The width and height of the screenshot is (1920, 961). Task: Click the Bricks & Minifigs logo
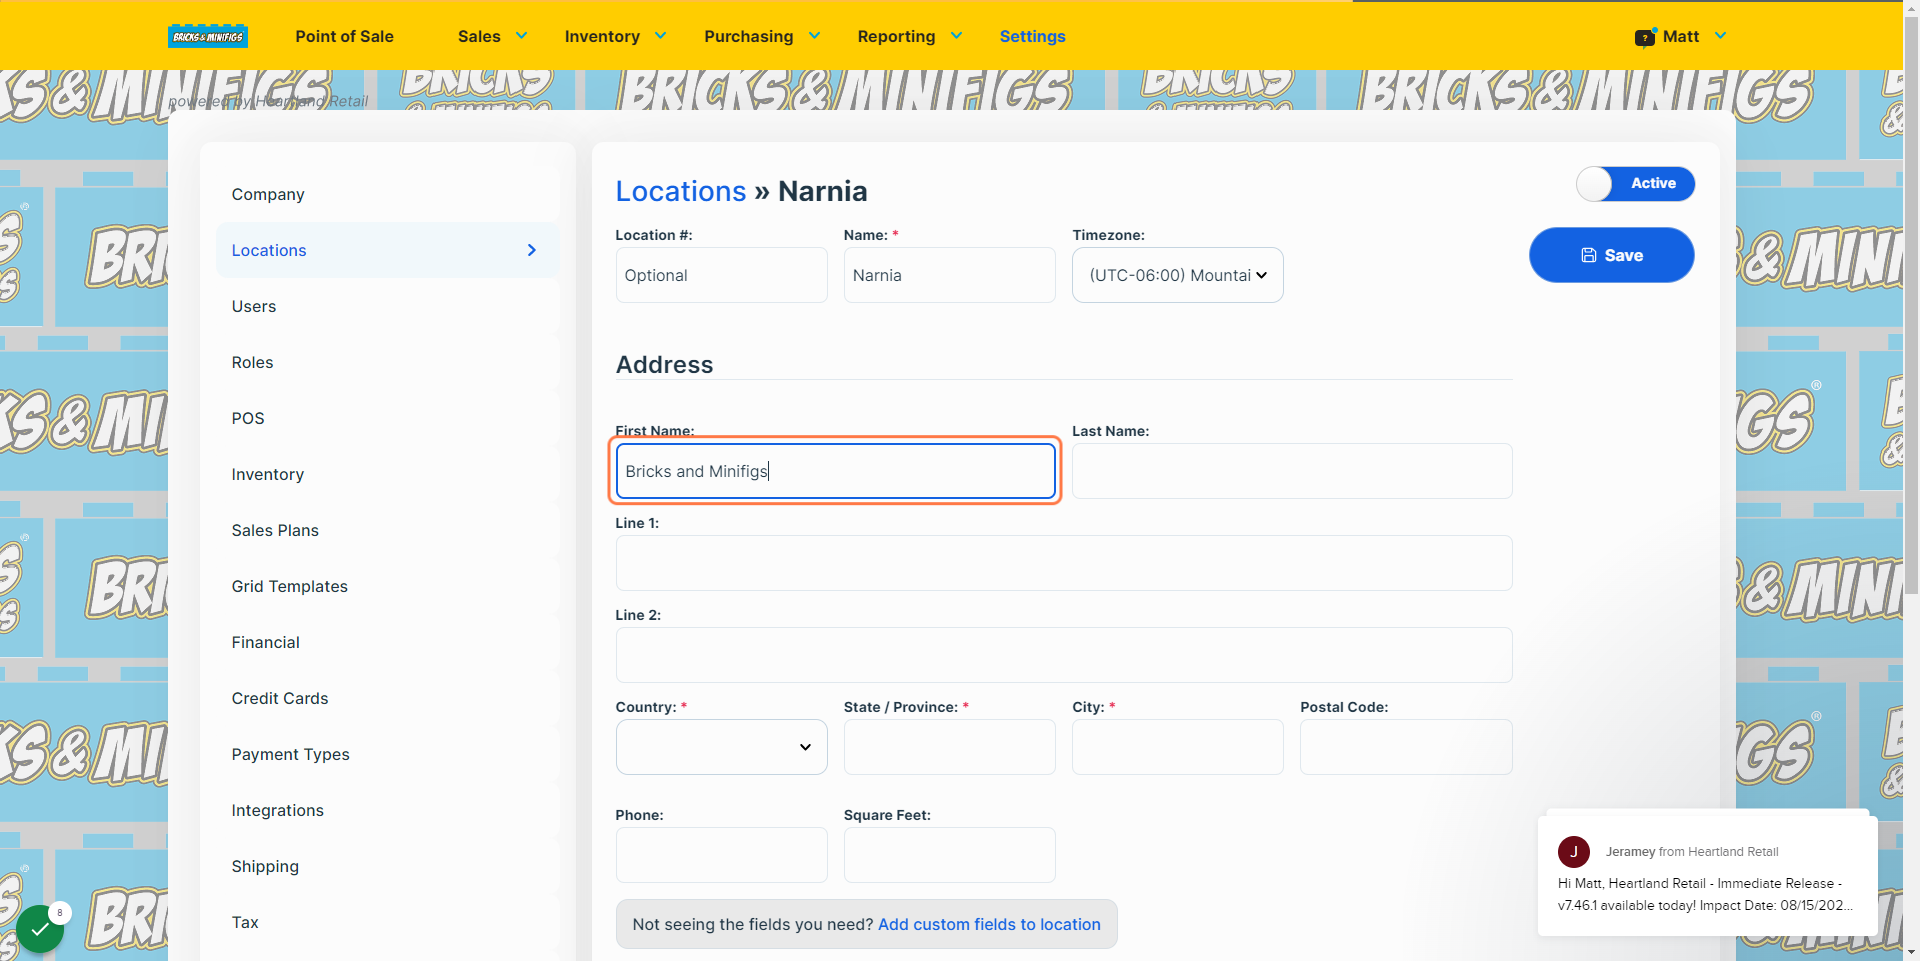click(208, 36)
